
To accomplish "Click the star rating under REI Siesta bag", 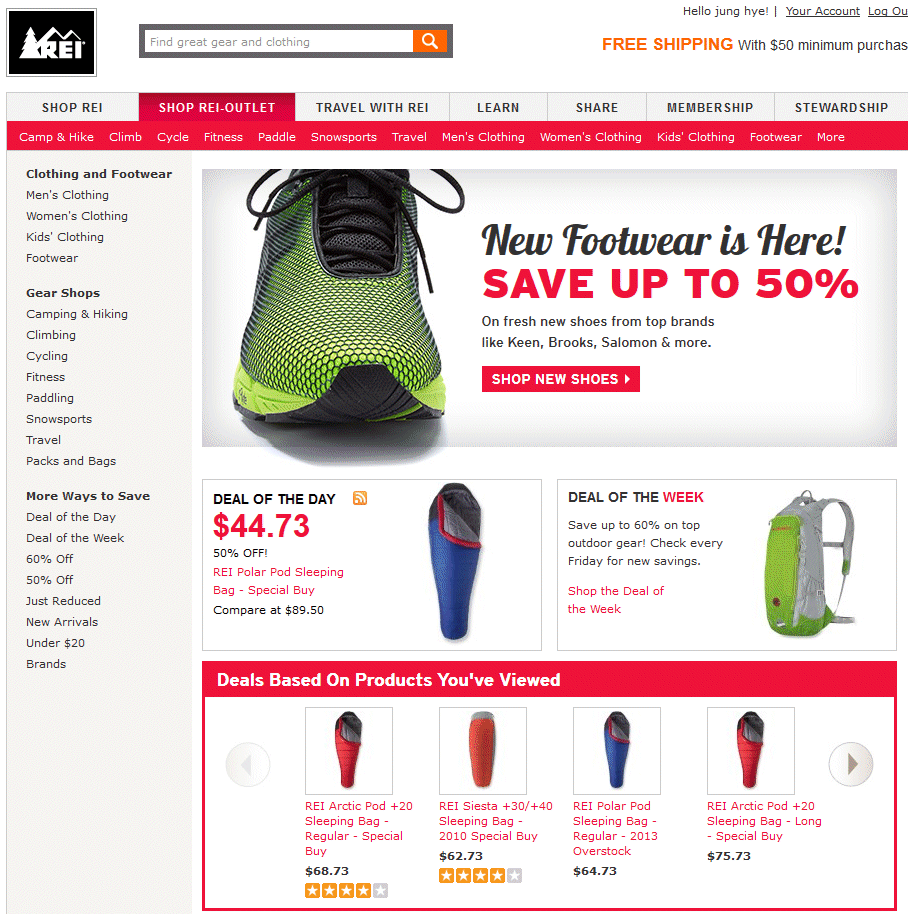I will pos(480,875).
